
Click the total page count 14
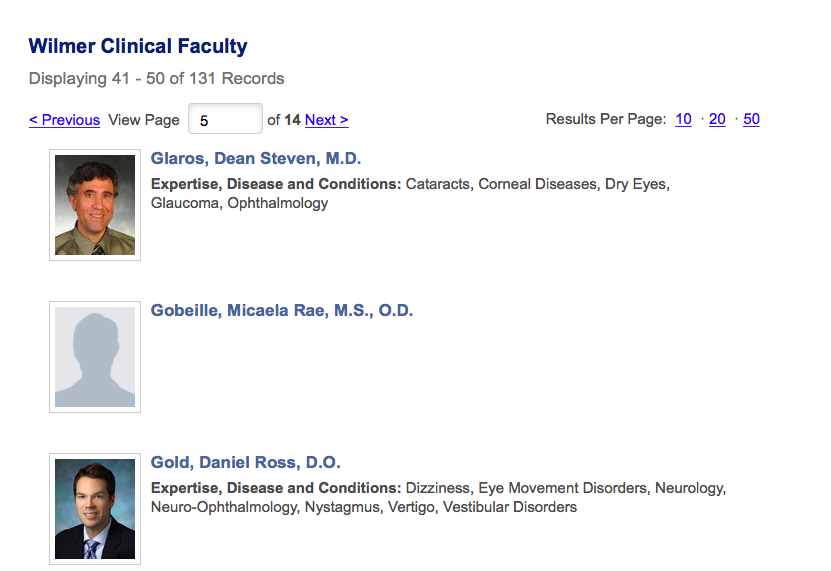[x=292, y=120]
